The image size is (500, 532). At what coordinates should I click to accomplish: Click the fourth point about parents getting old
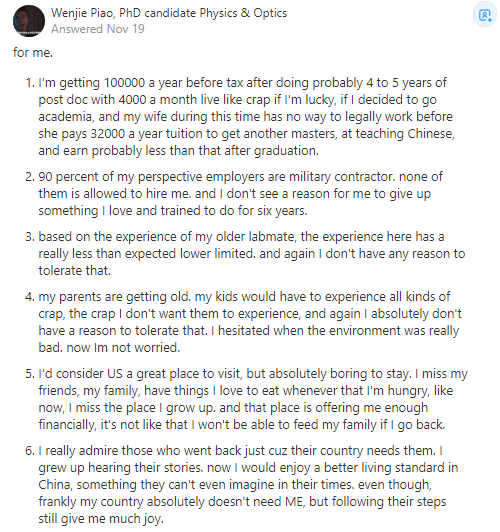pyautogui.click(x=250, y=322)
